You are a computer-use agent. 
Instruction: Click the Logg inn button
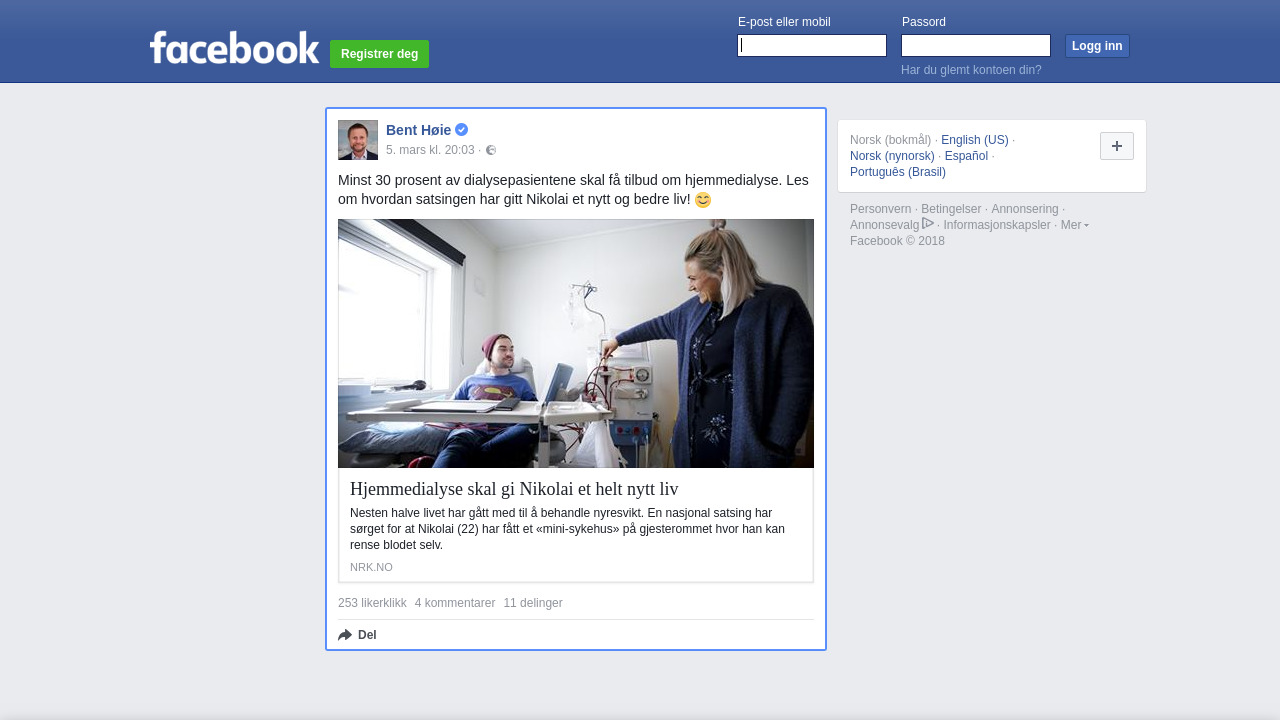tap(1097, 46)
